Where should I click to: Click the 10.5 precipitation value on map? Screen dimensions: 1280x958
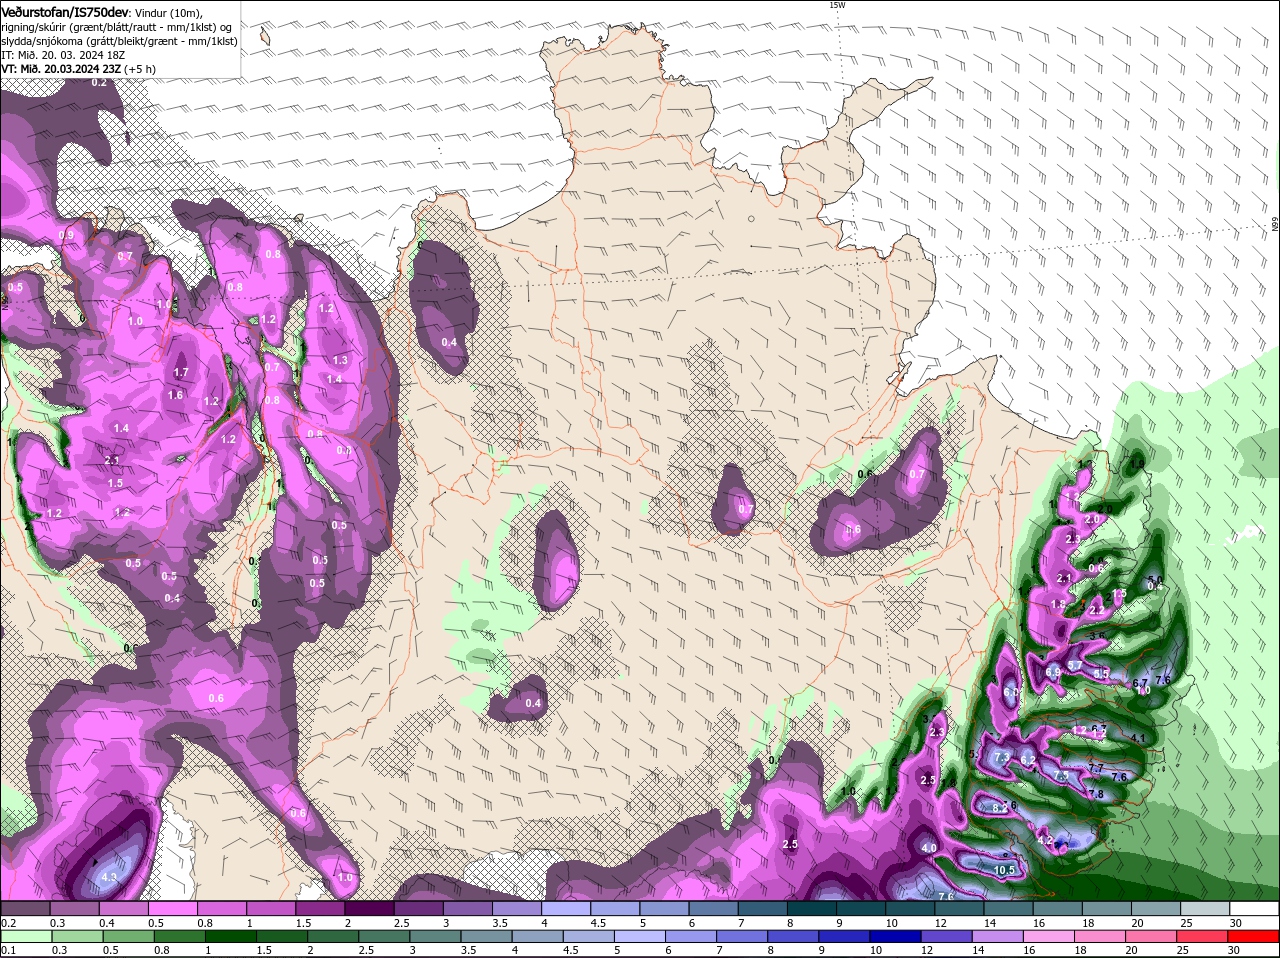click(x=1005, y=871)
